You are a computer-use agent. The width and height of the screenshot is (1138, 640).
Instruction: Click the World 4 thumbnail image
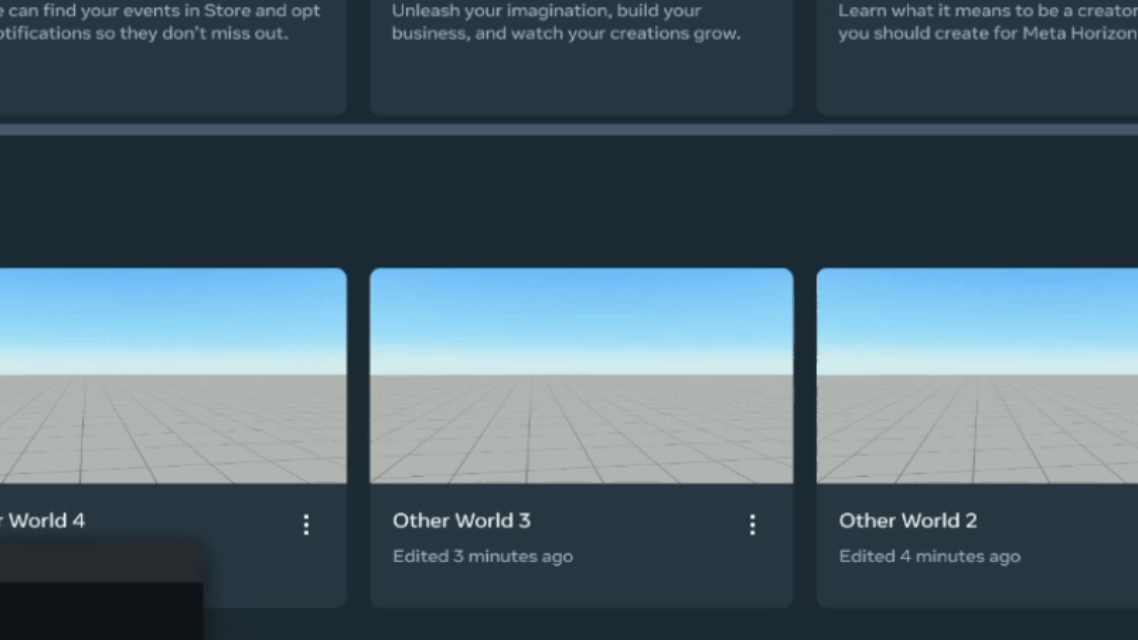(172, 376)
